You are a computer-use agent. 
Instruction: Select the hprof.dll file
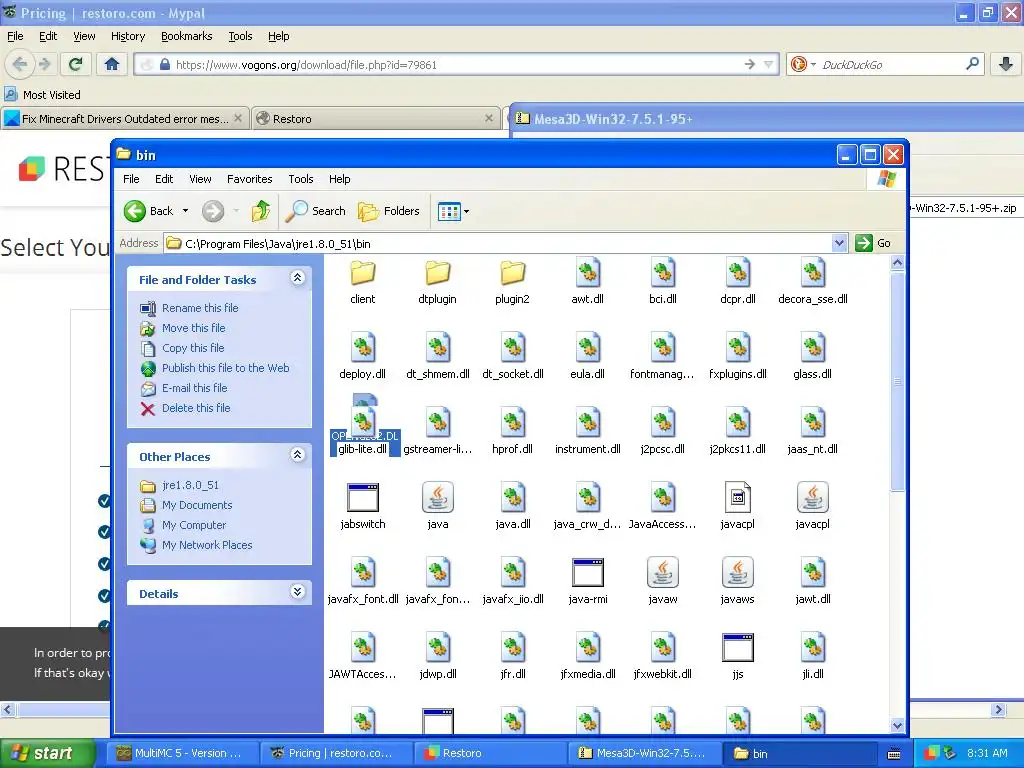click(513, 432)
